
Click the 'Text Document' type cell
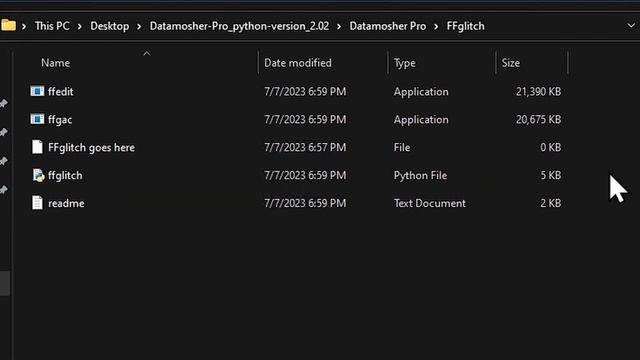click(x=429, y=203)
